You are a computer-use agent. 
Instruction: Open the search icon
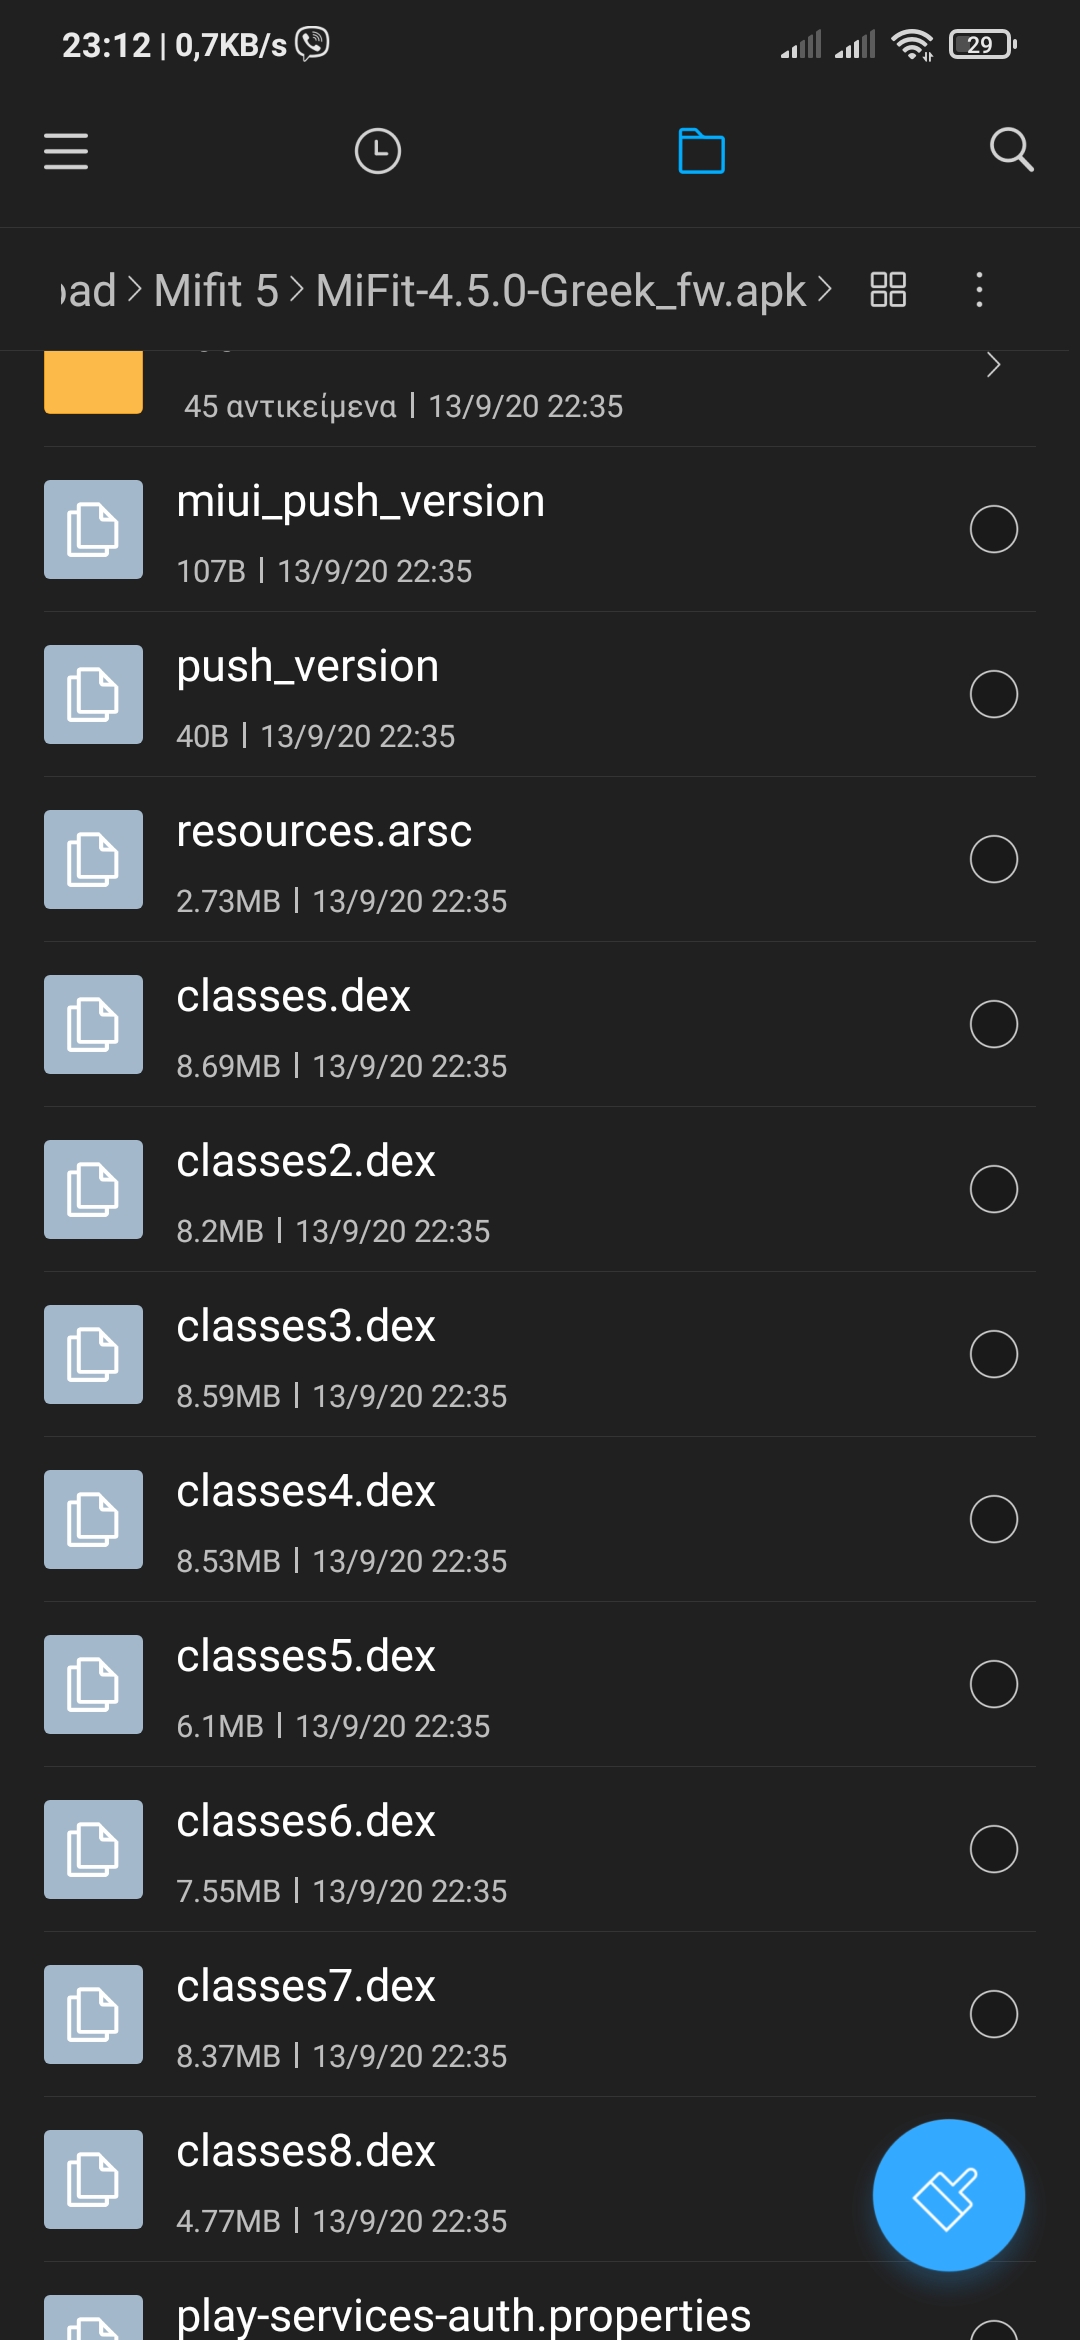[x=1011, y=151]
